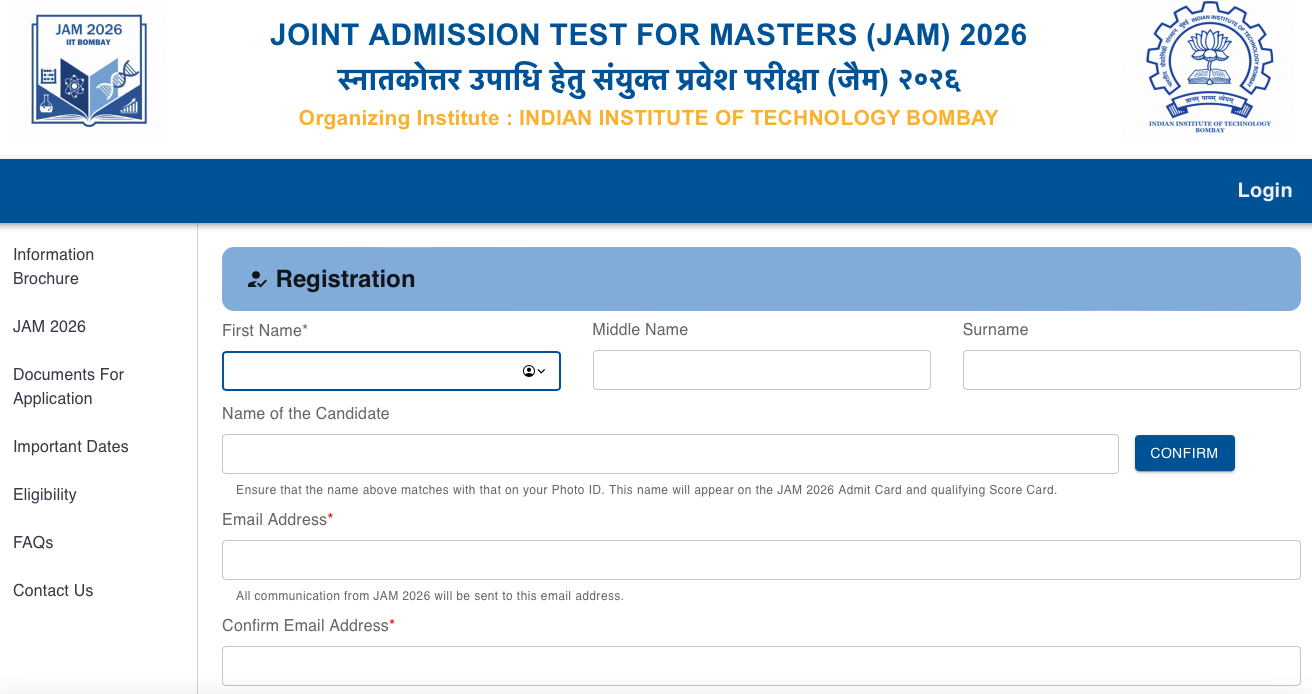Open the Eligibility sidebar link

[45, 495]
